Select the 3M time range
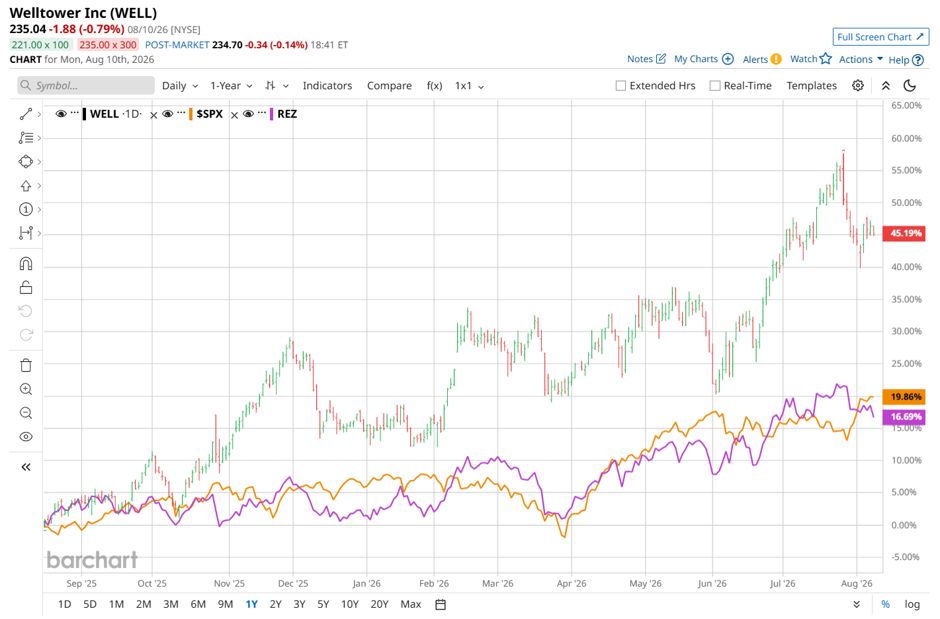 click(171, 605)
